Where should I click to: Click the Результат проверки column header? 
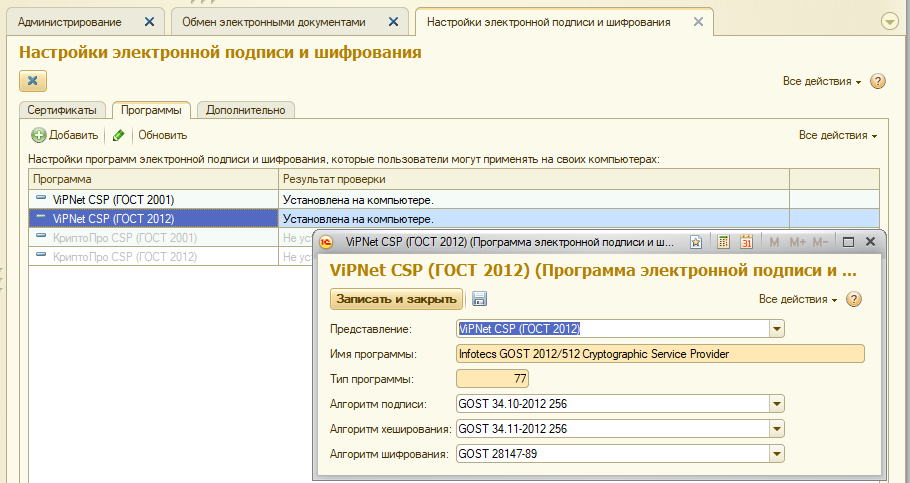(x=534, y=179)
